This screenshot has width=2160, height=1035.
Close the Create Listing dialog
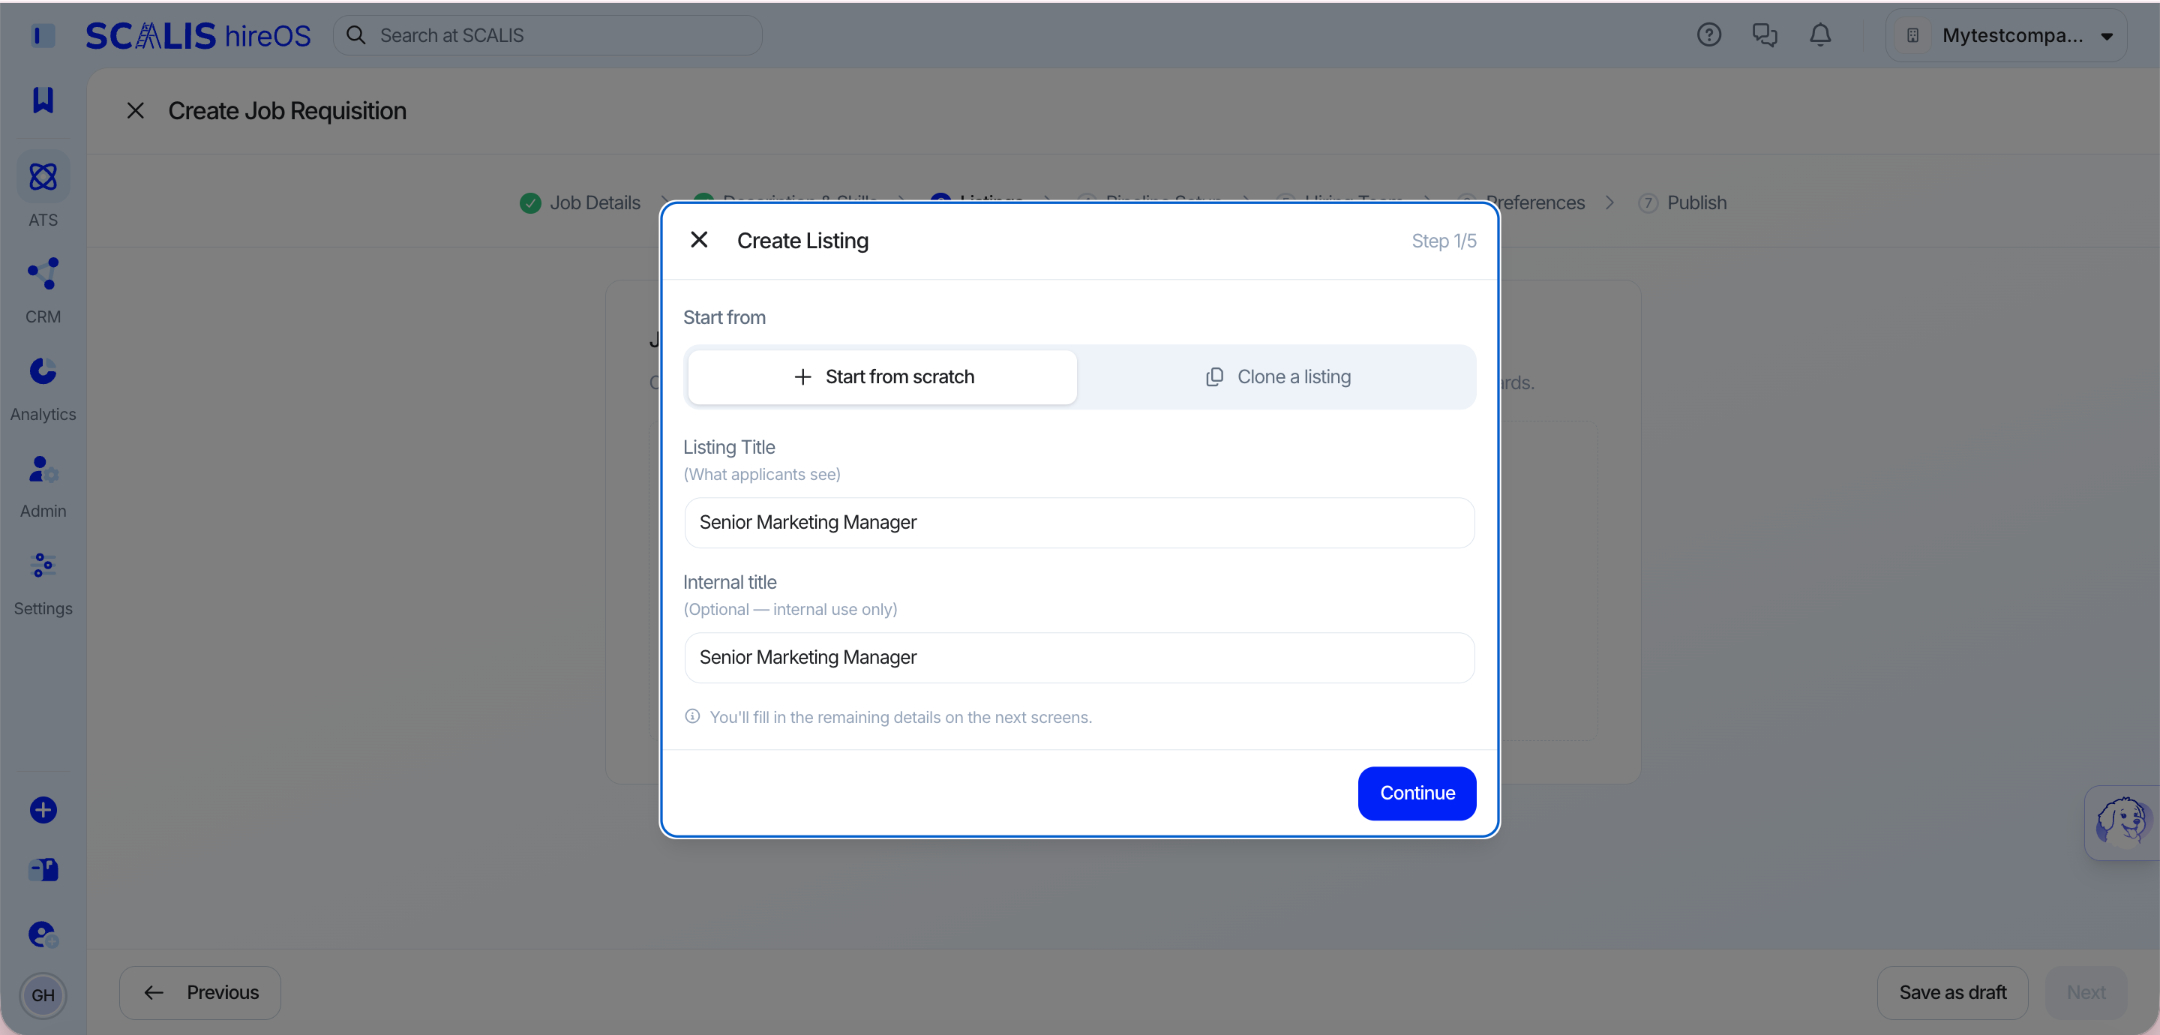pos(699,240)
